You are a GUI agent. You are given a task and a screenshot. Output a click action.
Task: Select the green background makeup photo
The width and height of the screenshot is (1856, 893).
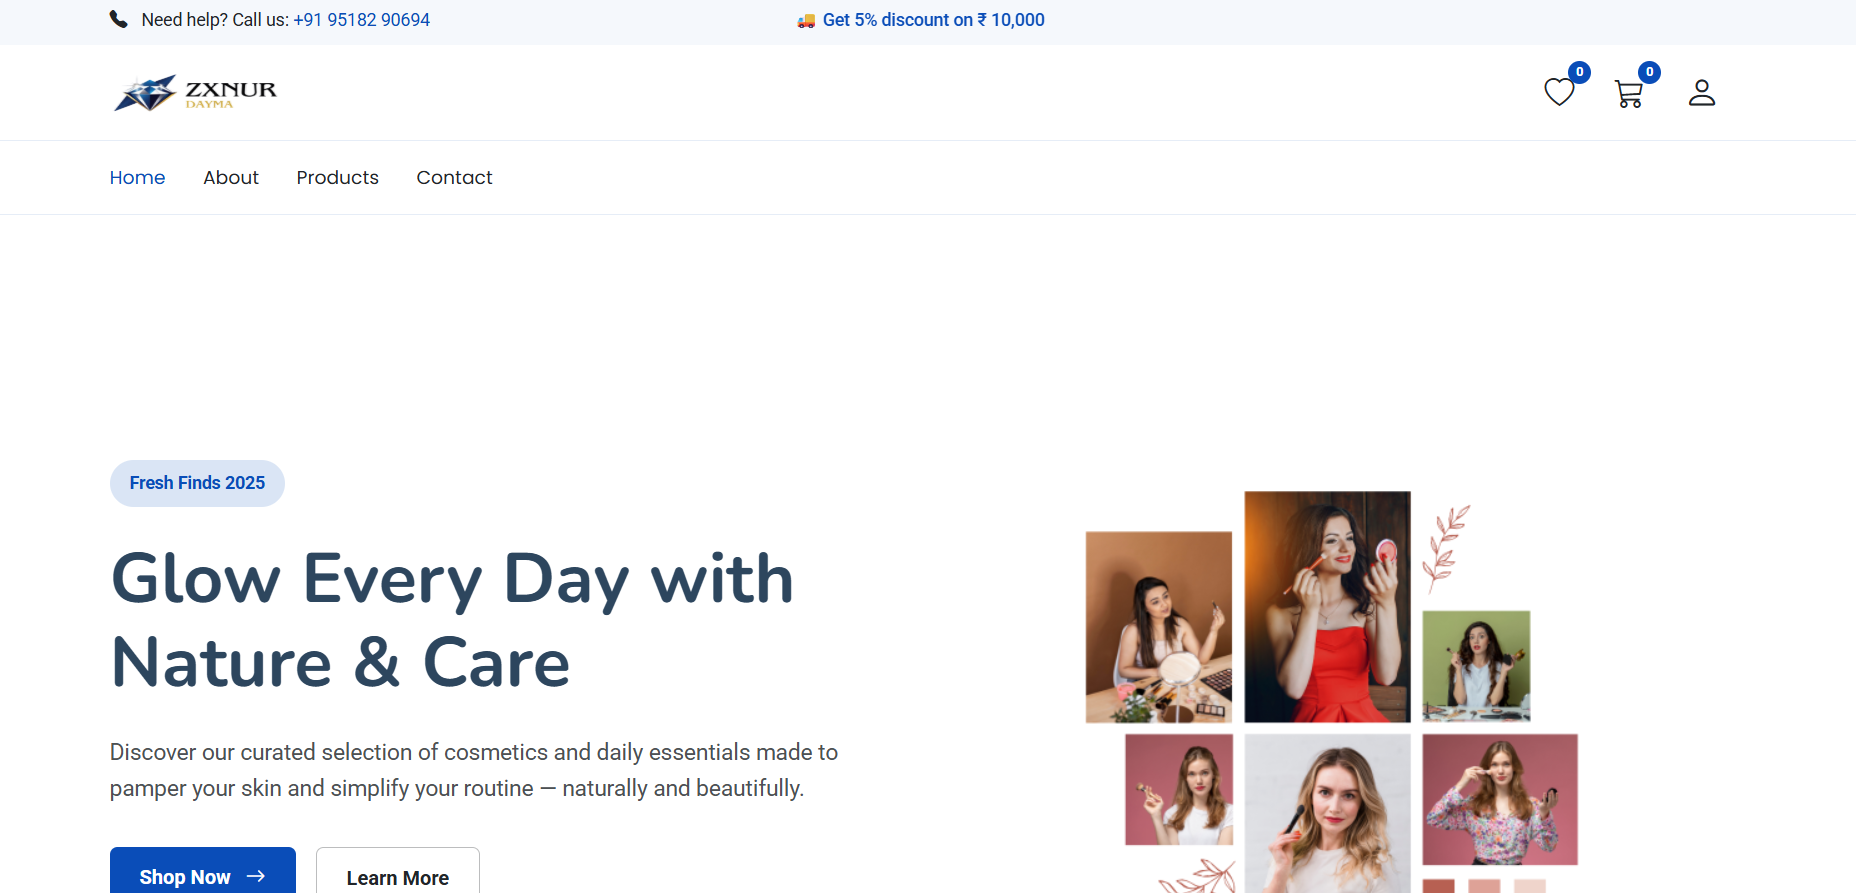1476,666
